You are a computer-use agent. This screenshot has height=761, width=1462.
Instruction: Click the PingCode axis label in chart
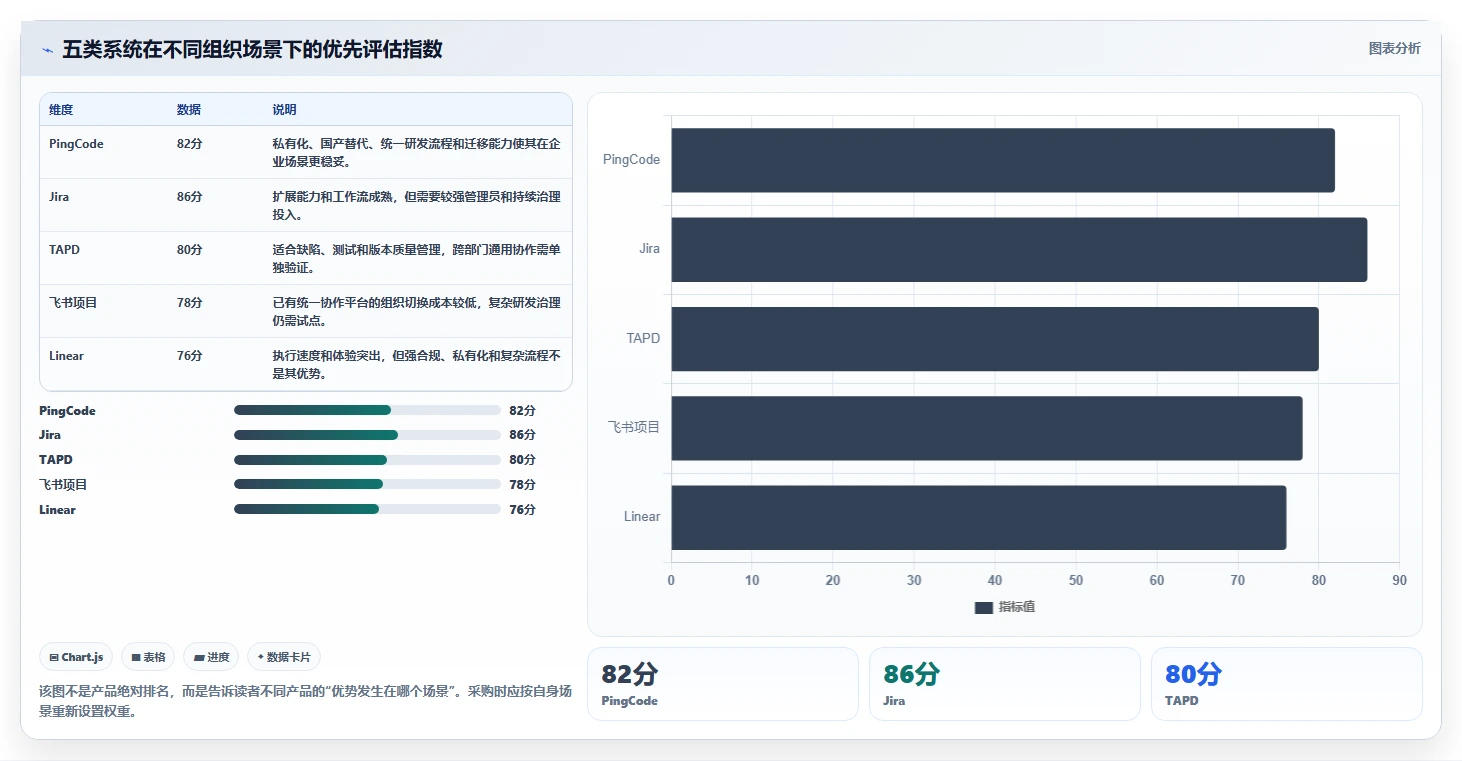pyautogui.click(x=631, y=160)
